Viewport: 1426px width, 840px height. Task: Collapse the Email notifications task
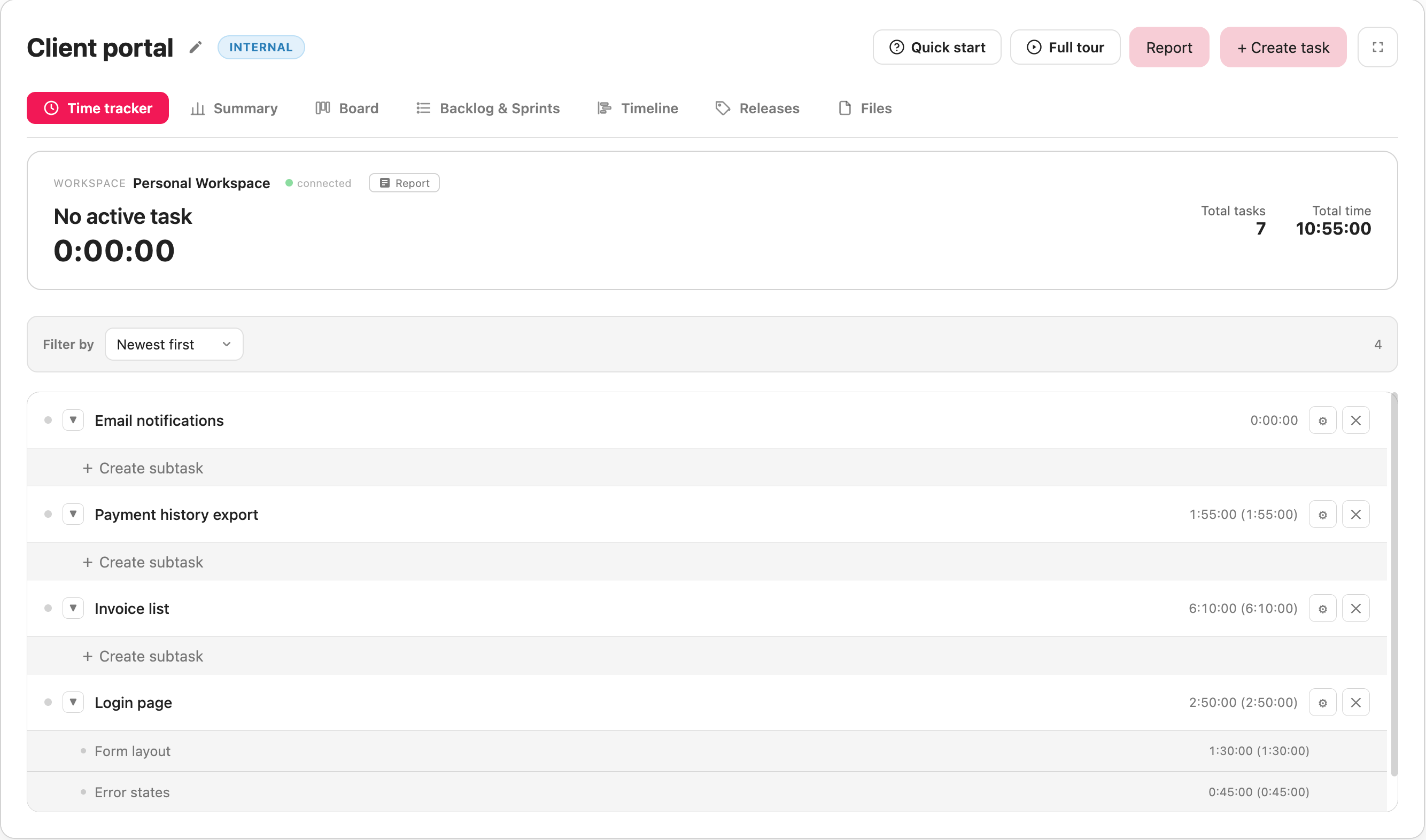[x=73, y=420]
